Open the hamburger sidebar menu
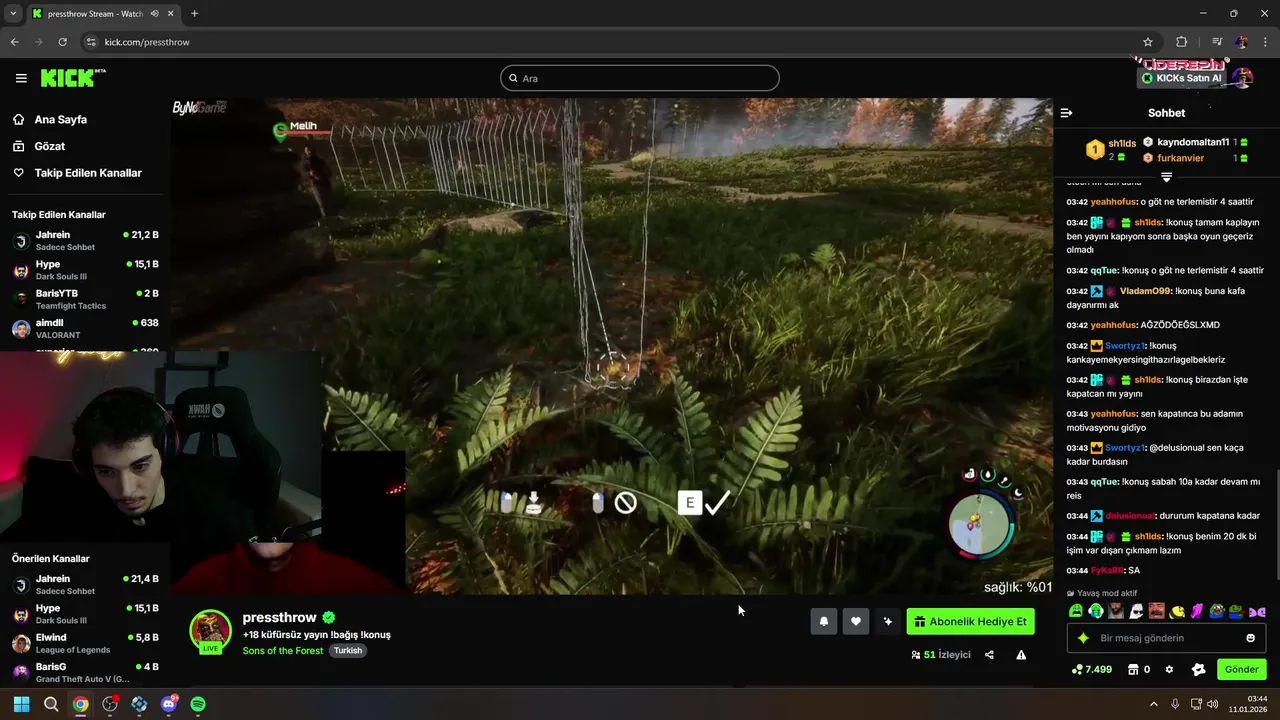 [21, 78]
